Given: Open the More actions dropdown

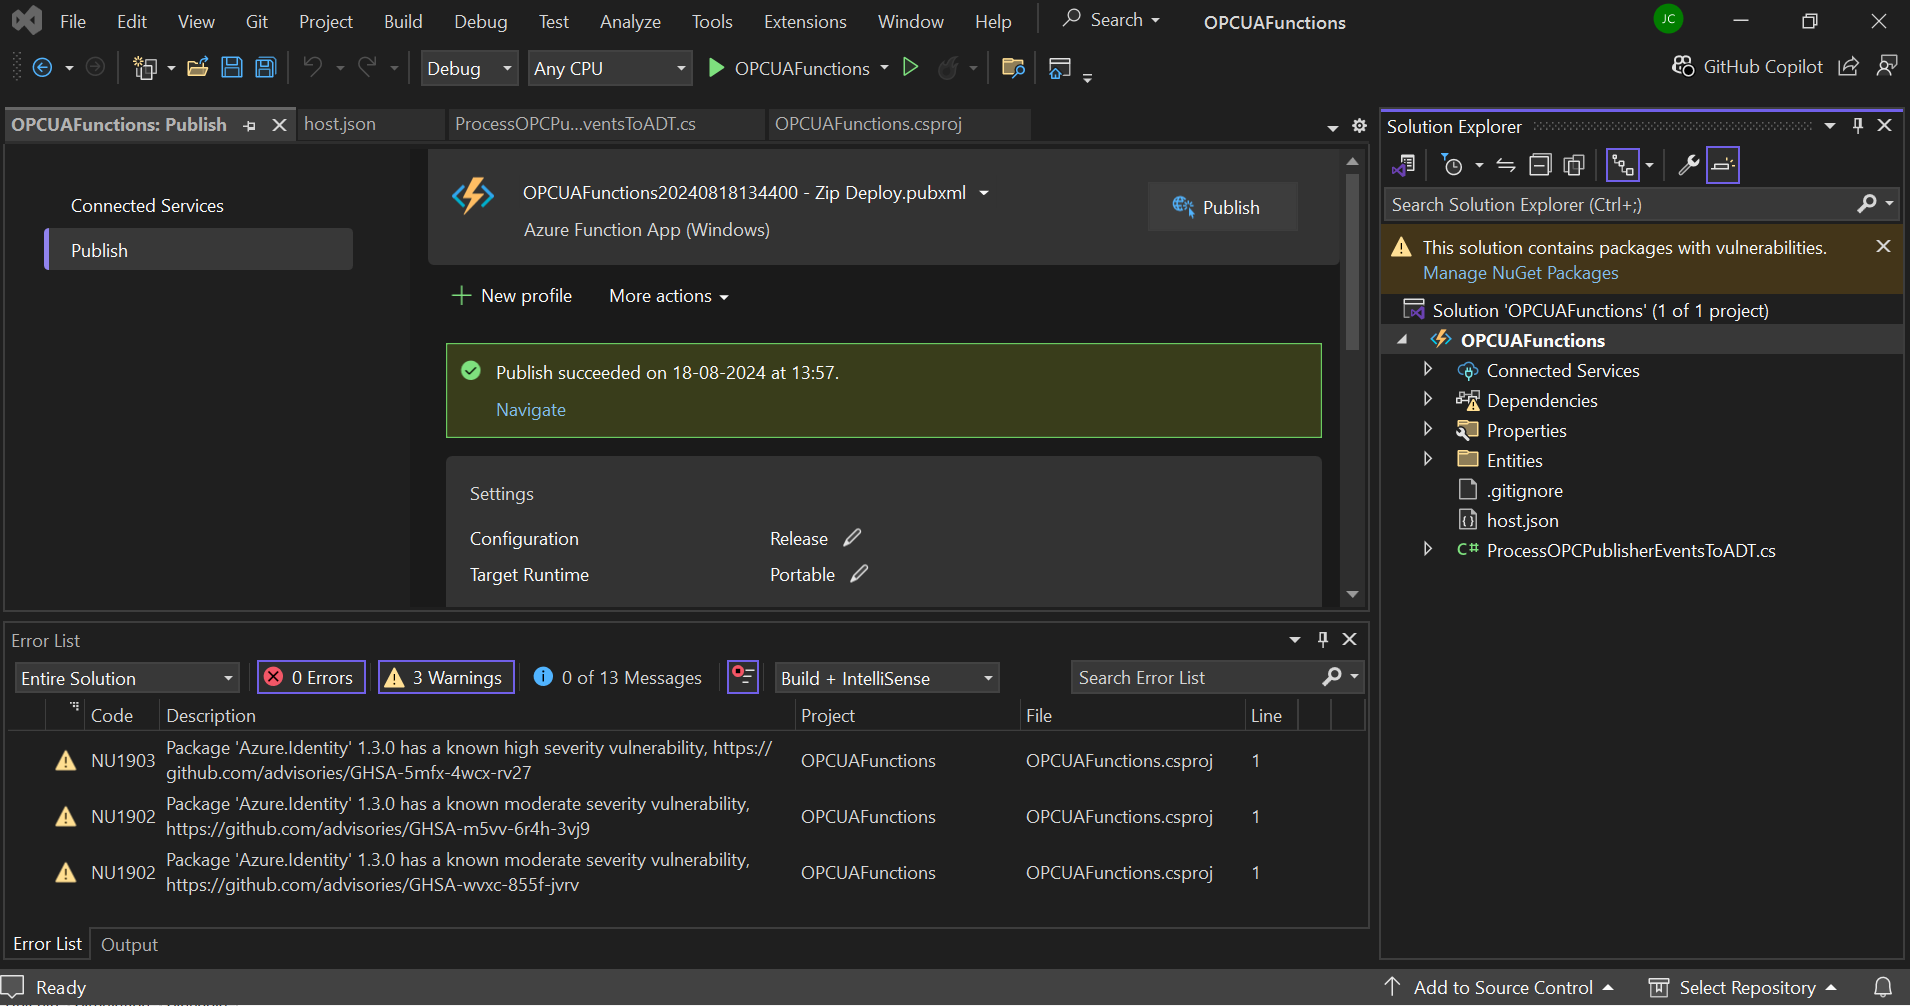Looking at the screenshot, I should [x=669, y=296].
